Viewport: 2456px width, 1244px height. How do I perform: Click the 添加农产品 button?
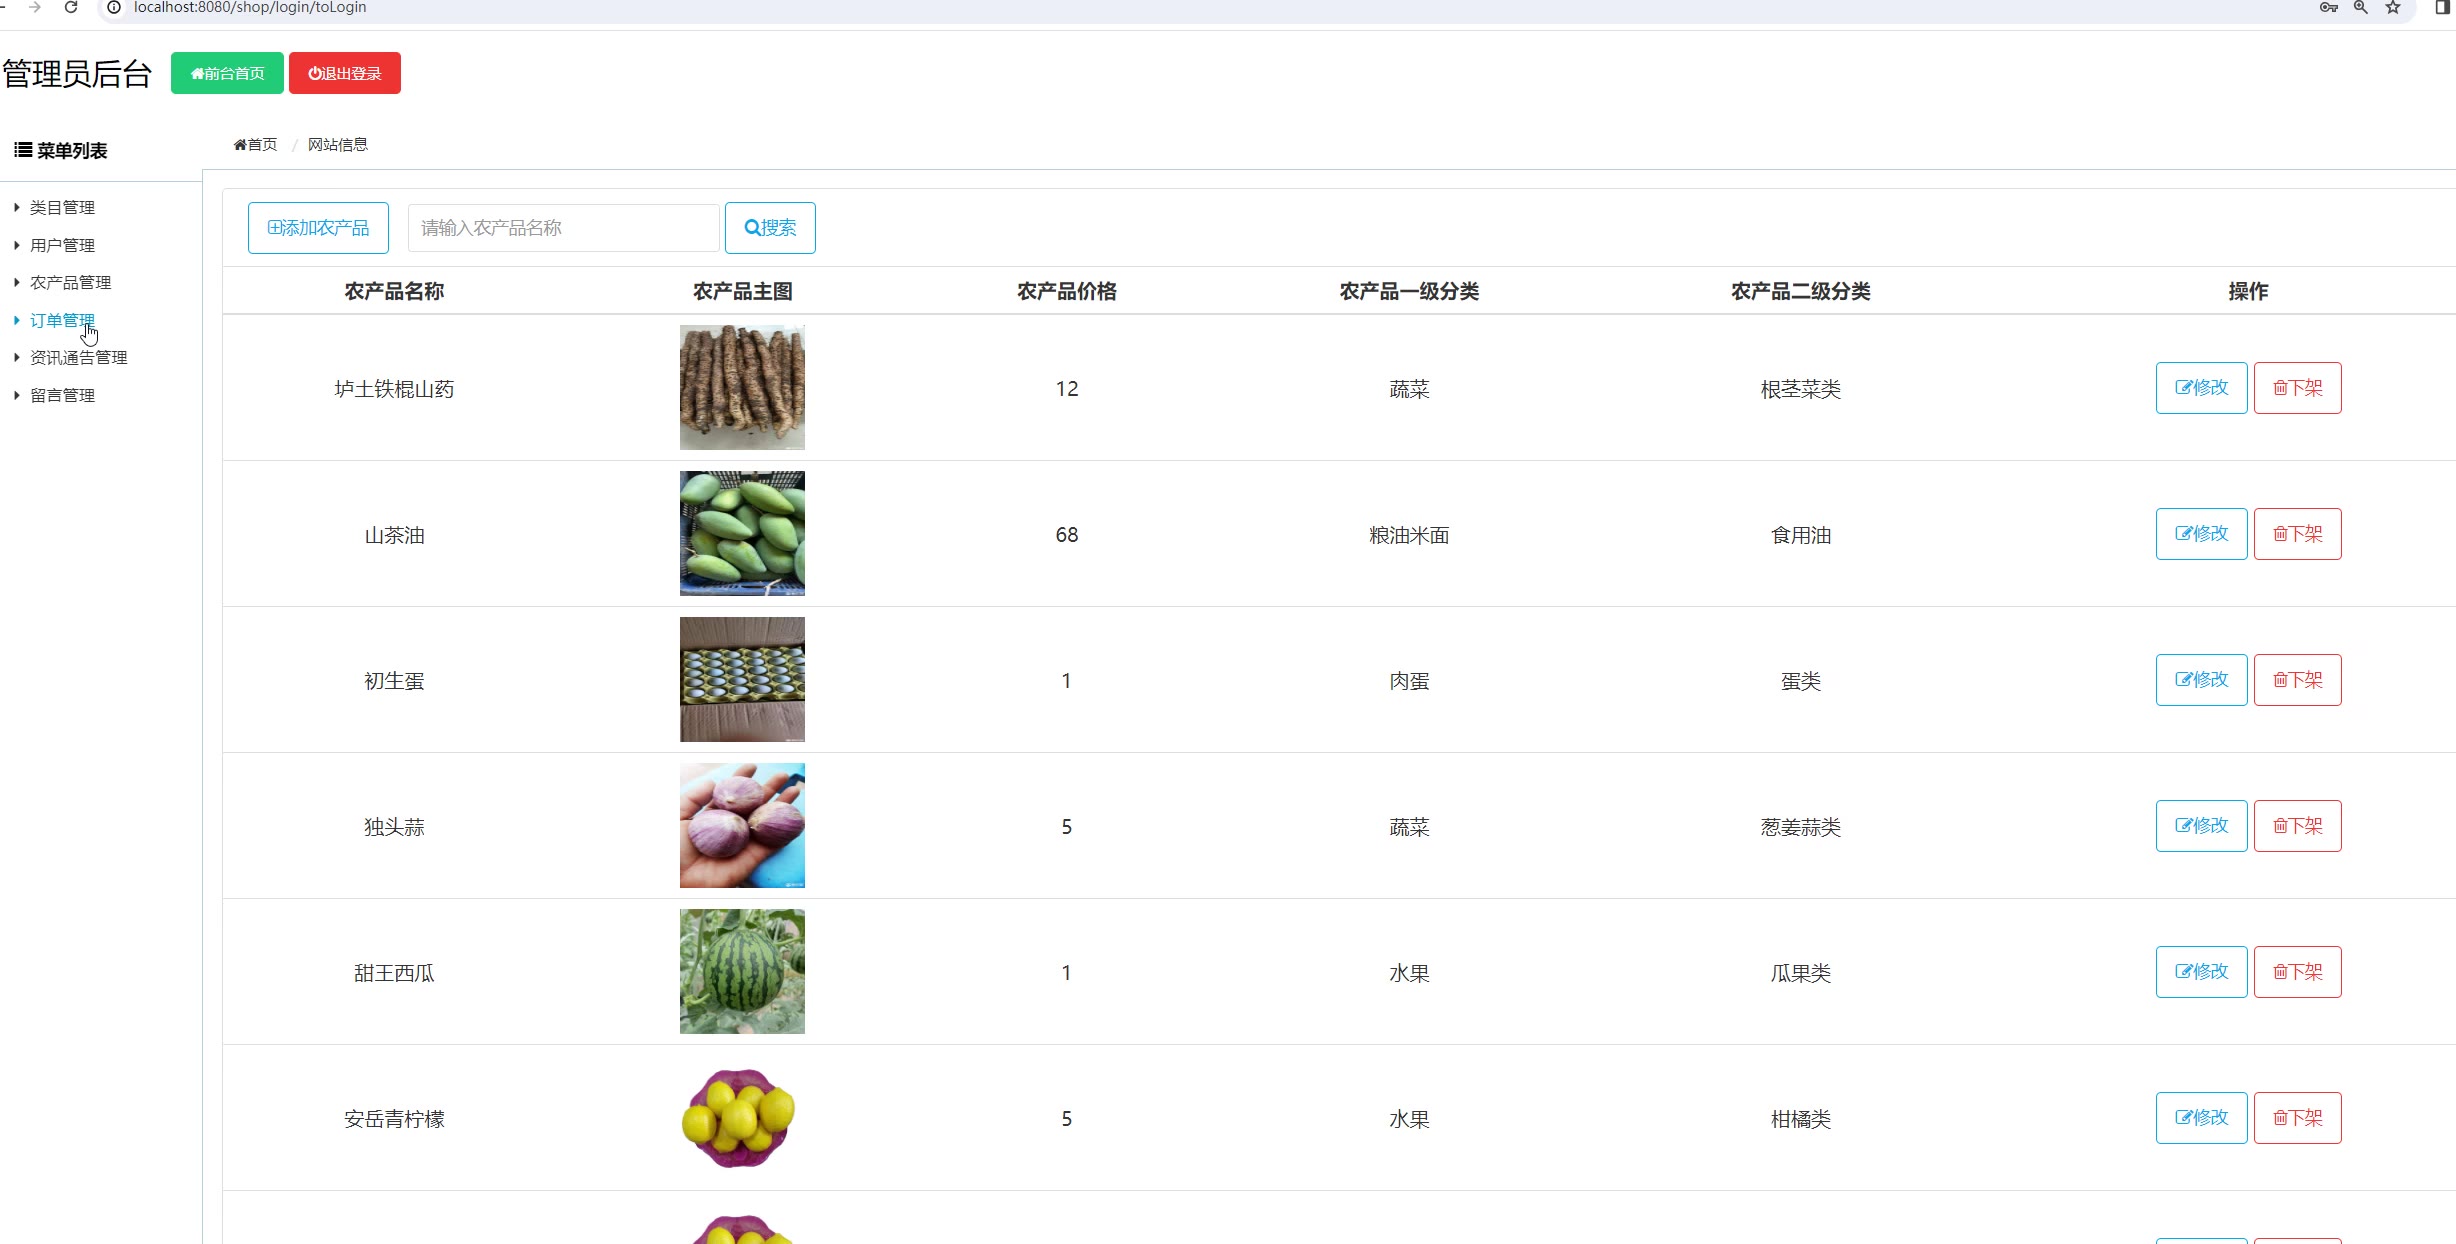point(318,228)
